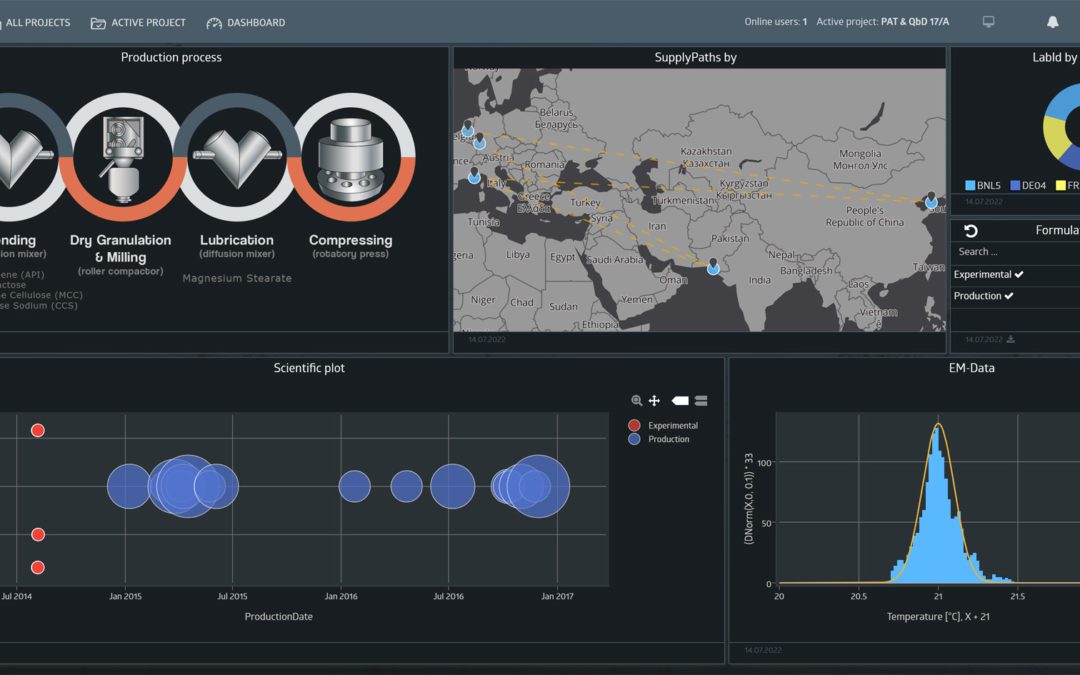Click the EM-Data panel title
The image size is (1080, 675).
tap(972, 368)
